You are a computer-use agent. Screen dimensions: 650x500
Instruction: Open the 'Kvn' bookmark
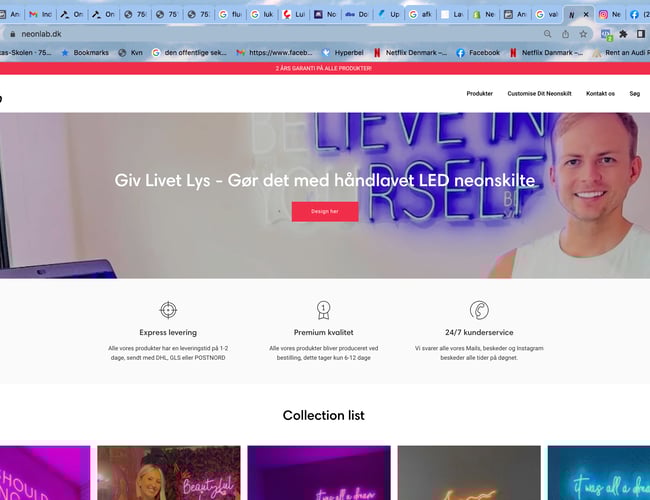pyautogui.click(x=130, y=53)
